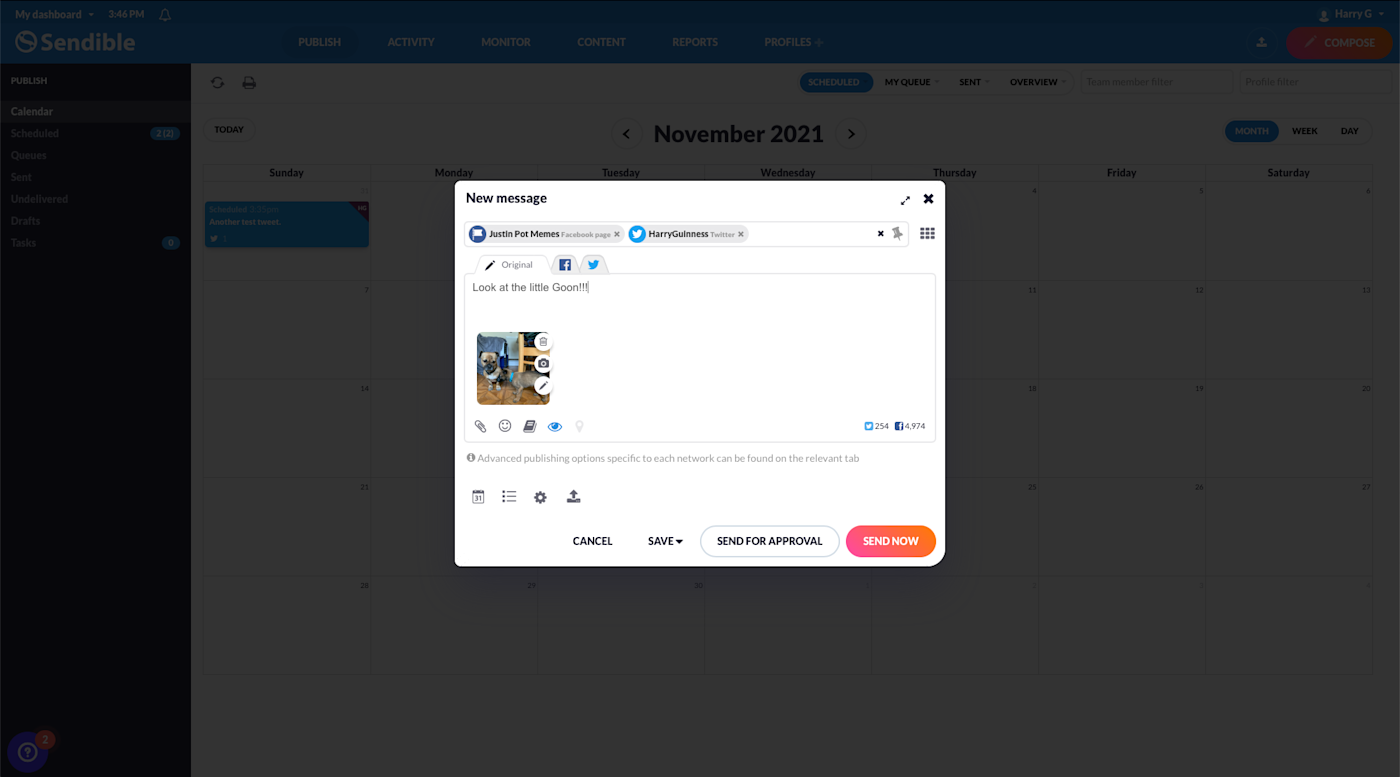Open the Harry G user menu
1400x777 pixels.
point(1352,14)
